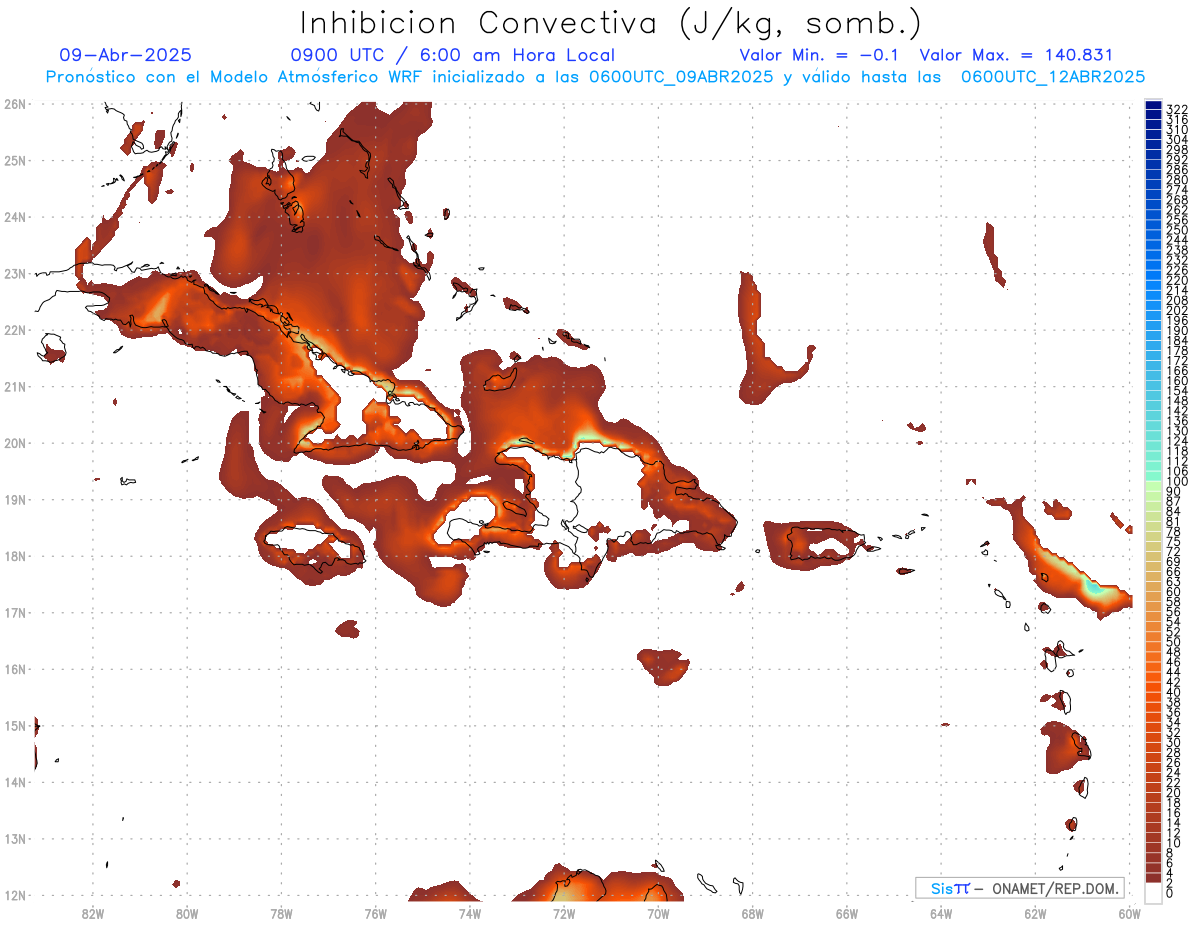This screenshot has width=1200, height=927.
Task: Click the title 'Inhibicion Convectiva (J/kg, somb.)'
Action: click(610, 23)
